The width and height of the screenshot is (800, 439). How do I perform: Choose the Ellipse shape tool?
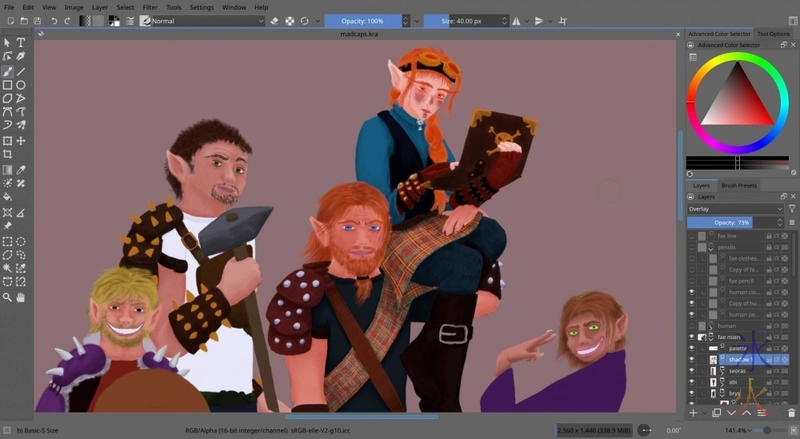[21, 85]
